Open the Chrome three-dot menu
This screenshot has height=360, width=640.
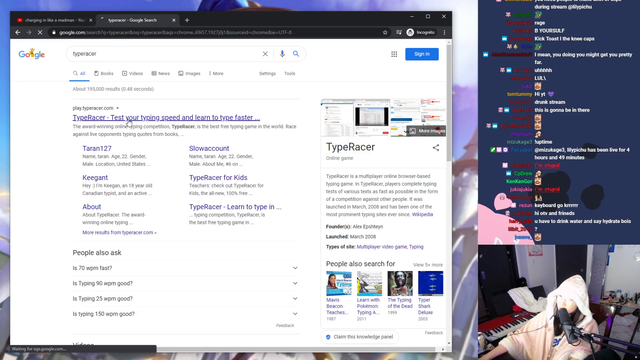(x=444, y=32)
